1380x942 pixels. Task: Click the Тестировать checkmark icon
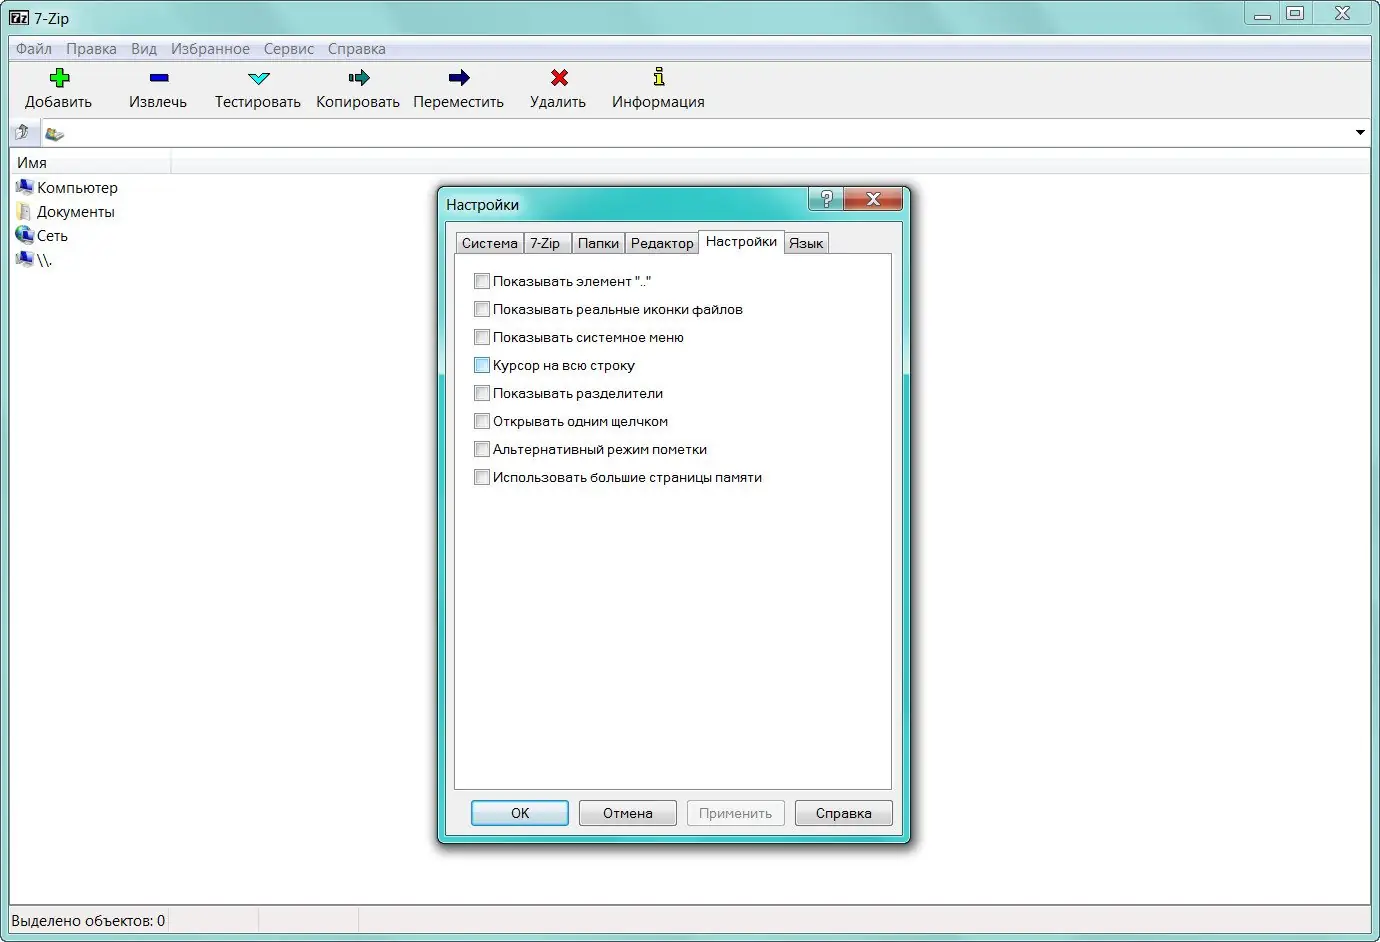pyautogui.click(x=258, y=78)
